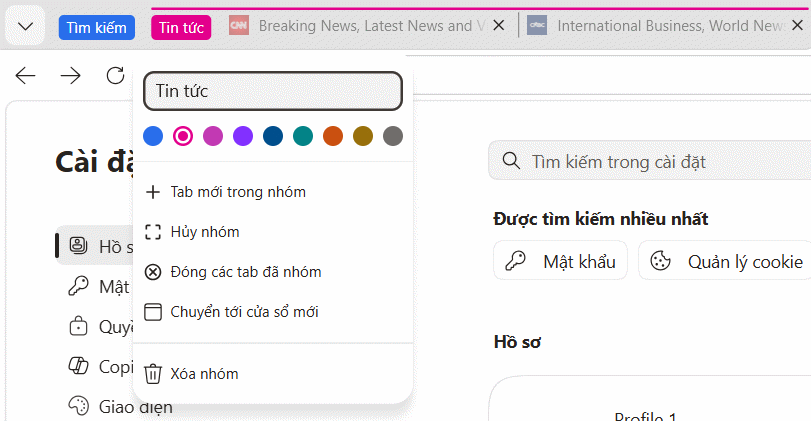
Task: Click the trash can delete group icon
Action: point(153,373)
